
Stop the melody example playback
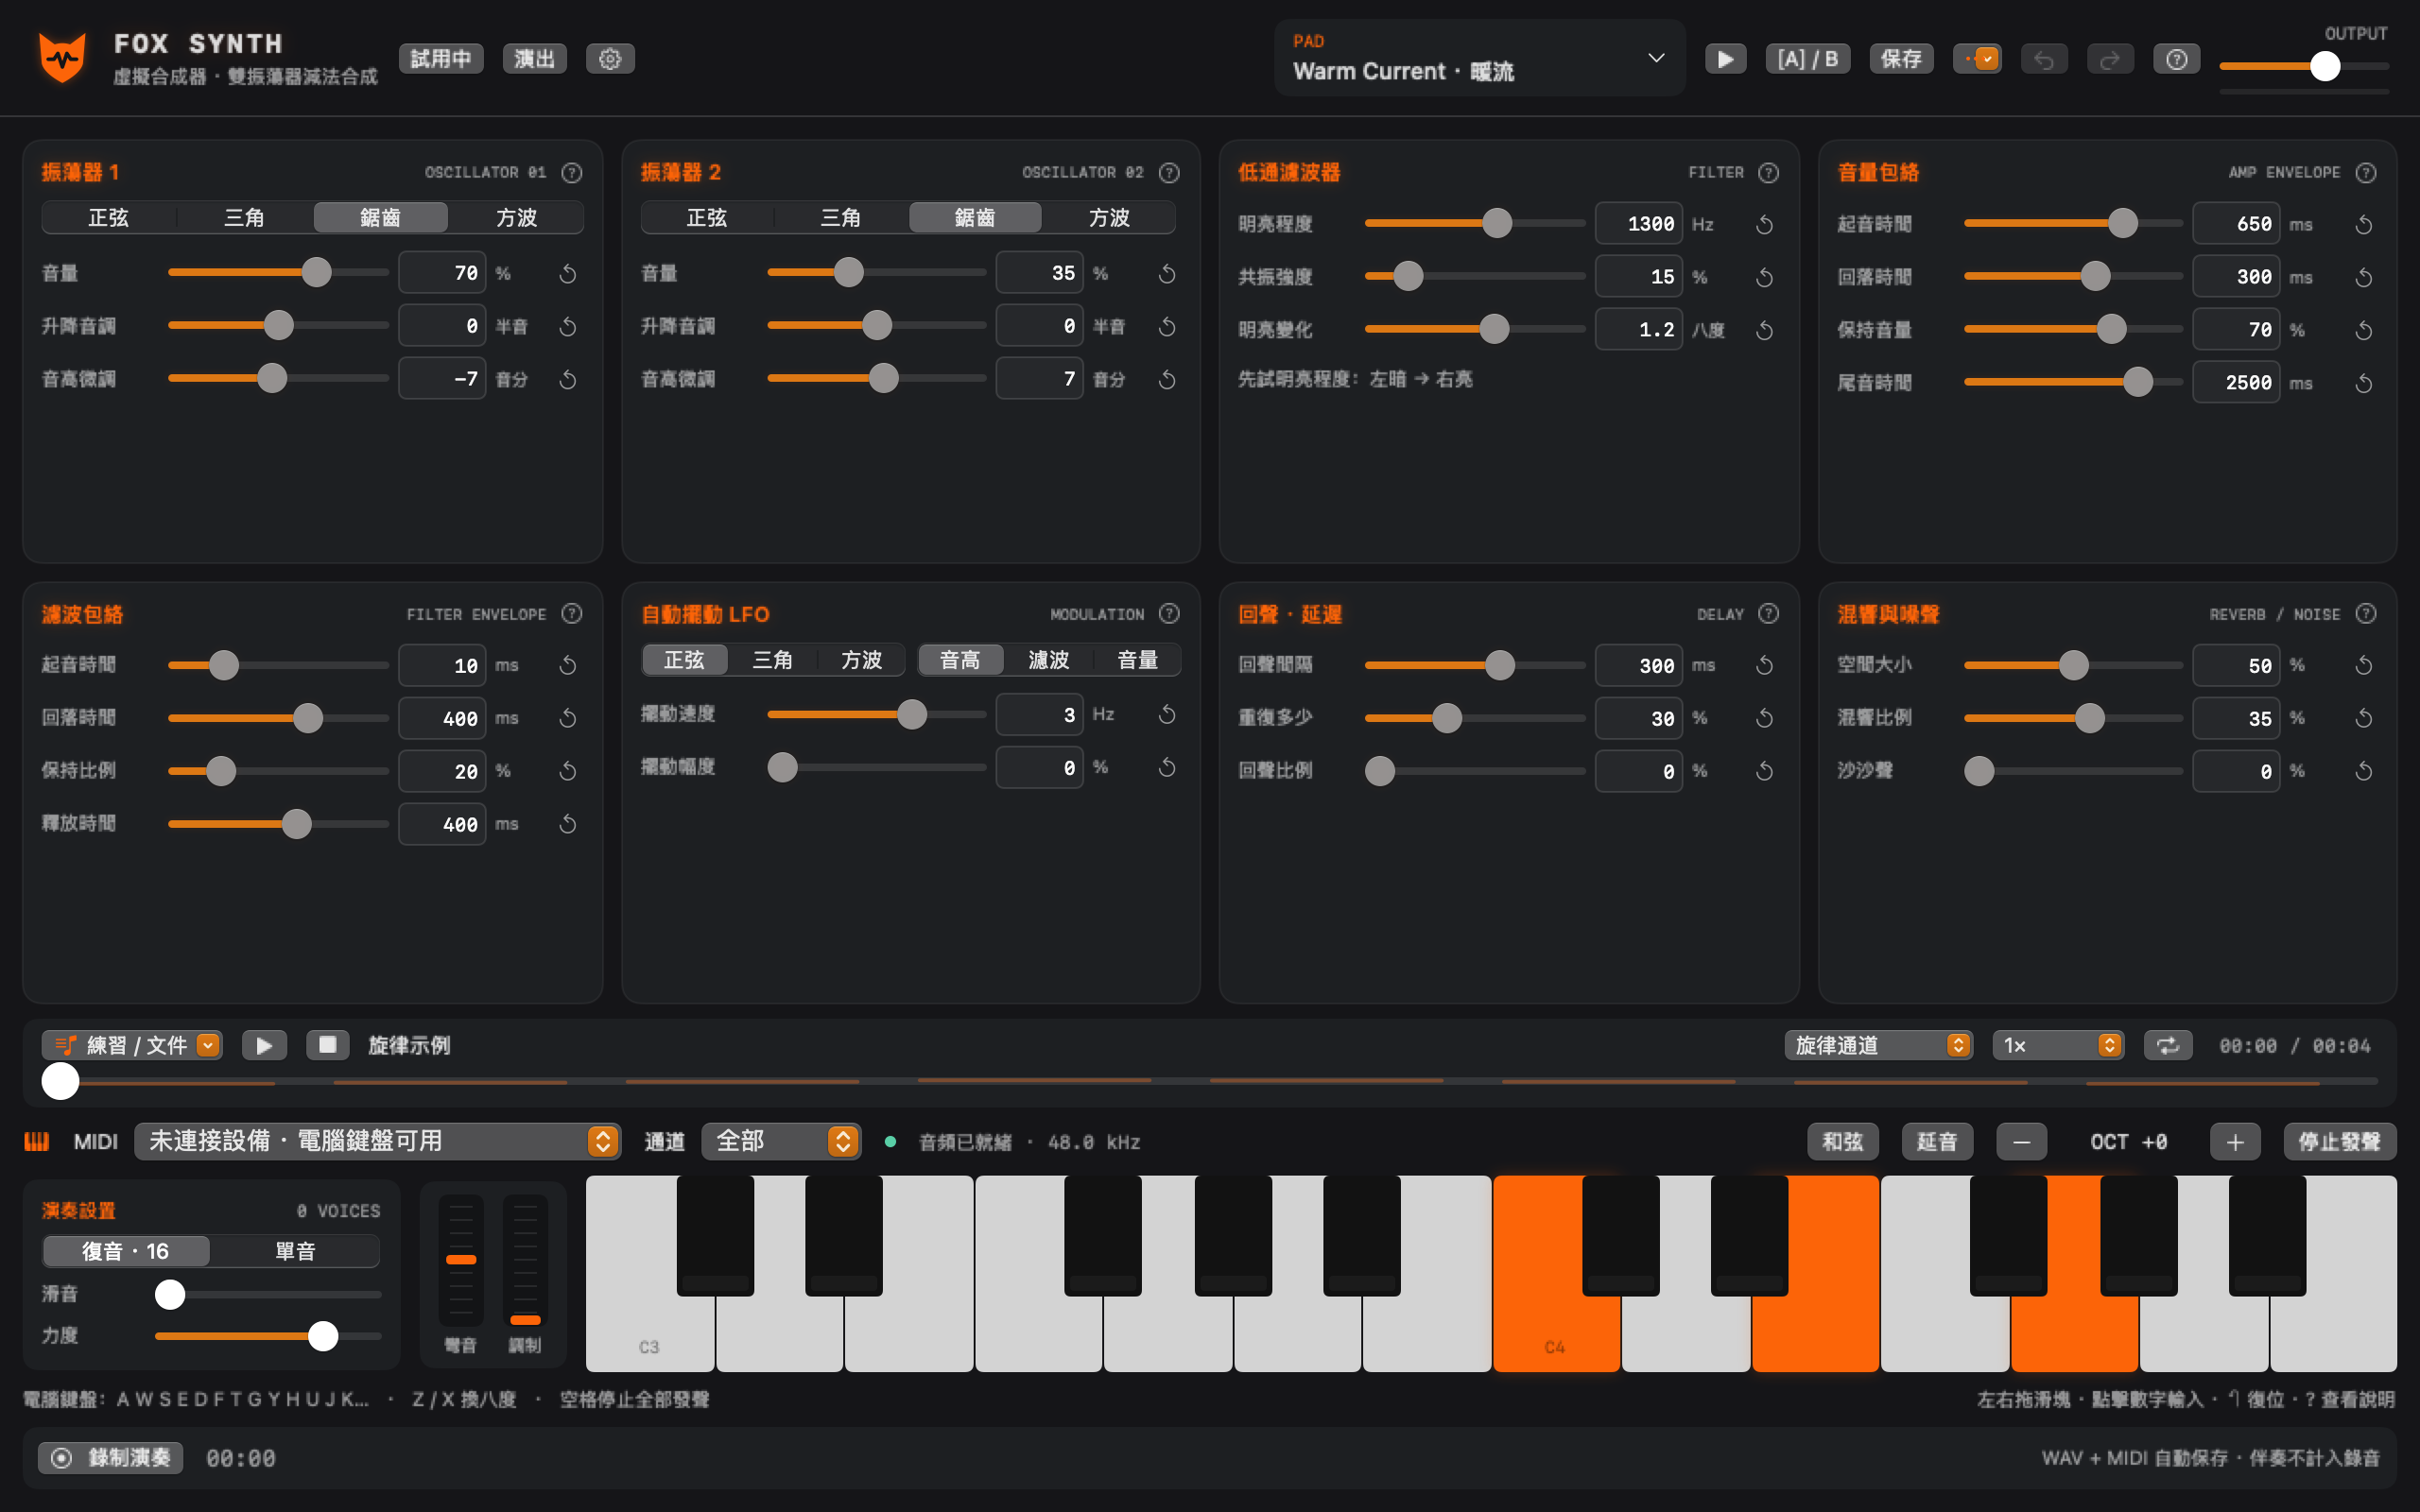coord(327,1045)
